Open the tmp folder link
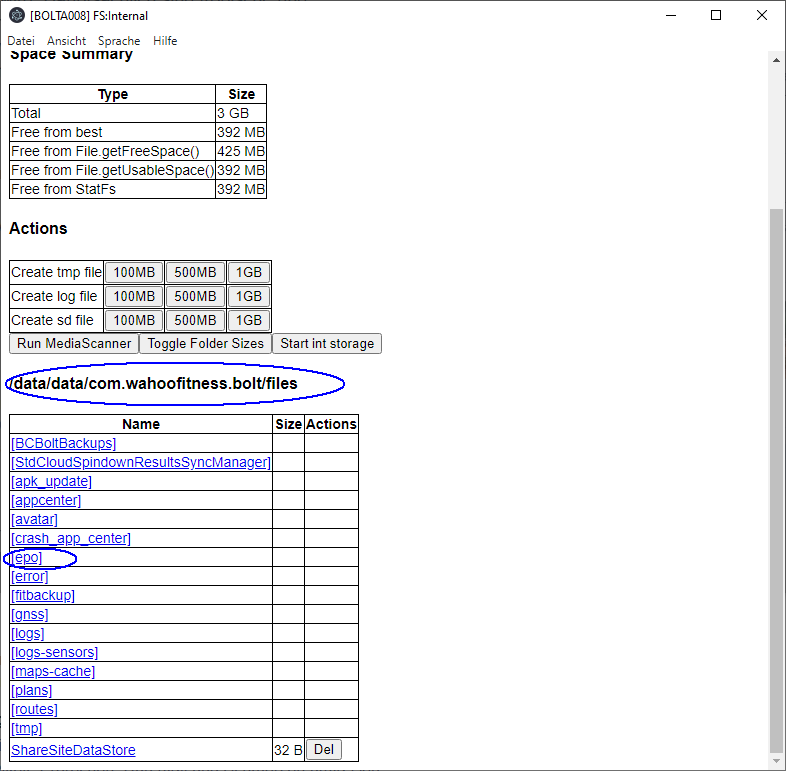Viewport: 786px width, 771px height. point(27,728)
